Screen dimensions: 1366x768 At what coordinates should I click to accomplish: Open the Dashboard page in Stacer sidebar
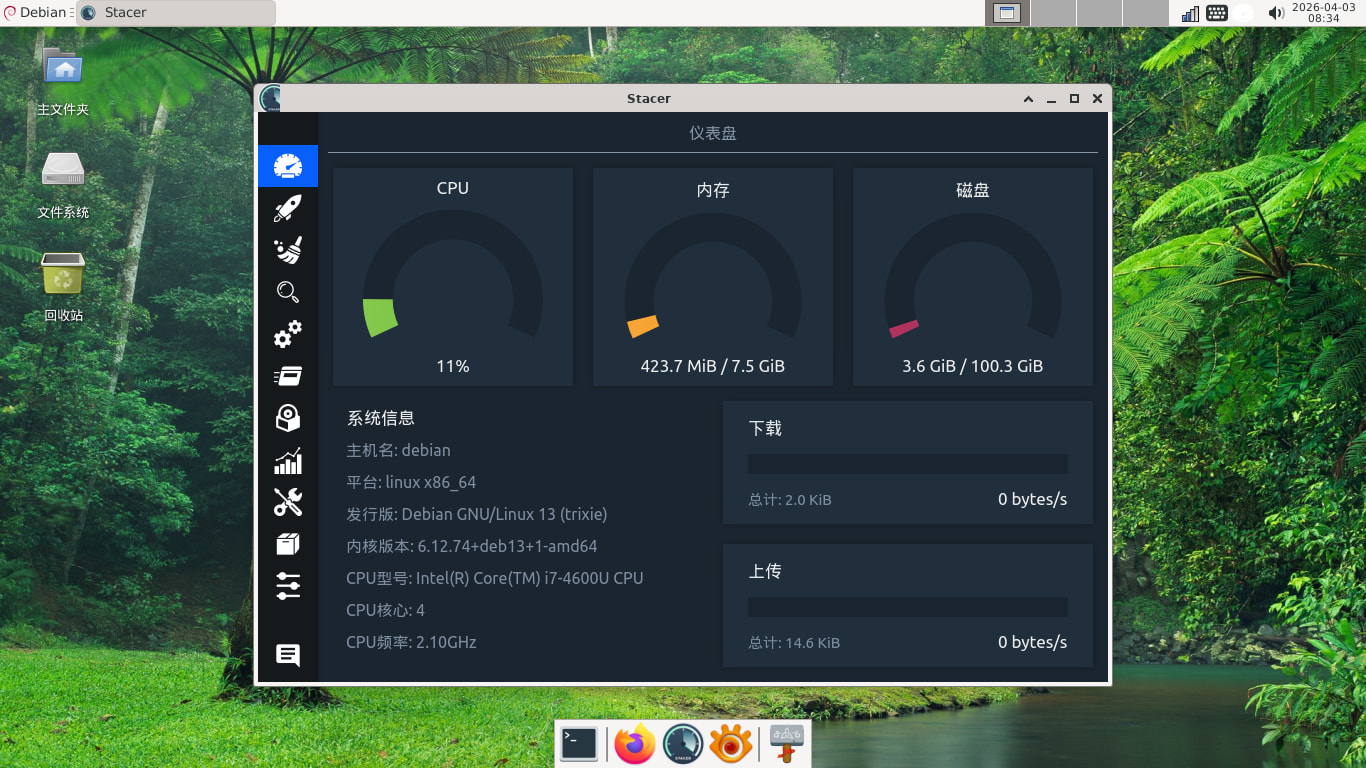tap(288, 166)
